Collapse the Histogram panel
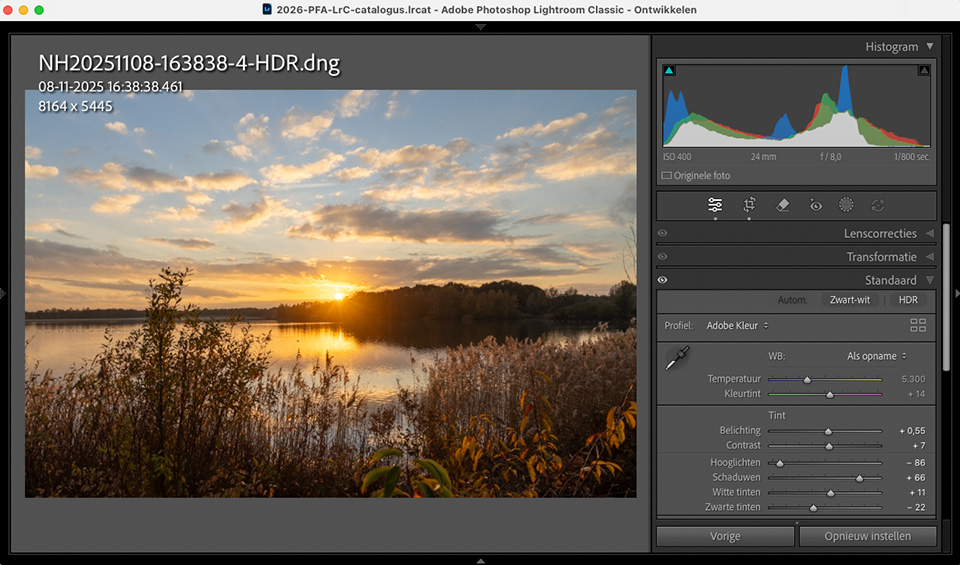The image size is (960, 565). pyautogui.click(x=930, y=47)
